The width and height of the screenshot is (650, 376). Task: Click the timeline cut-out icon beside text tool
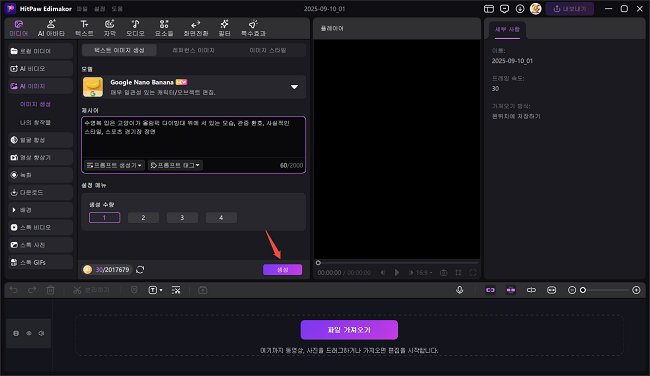point(176,290)
